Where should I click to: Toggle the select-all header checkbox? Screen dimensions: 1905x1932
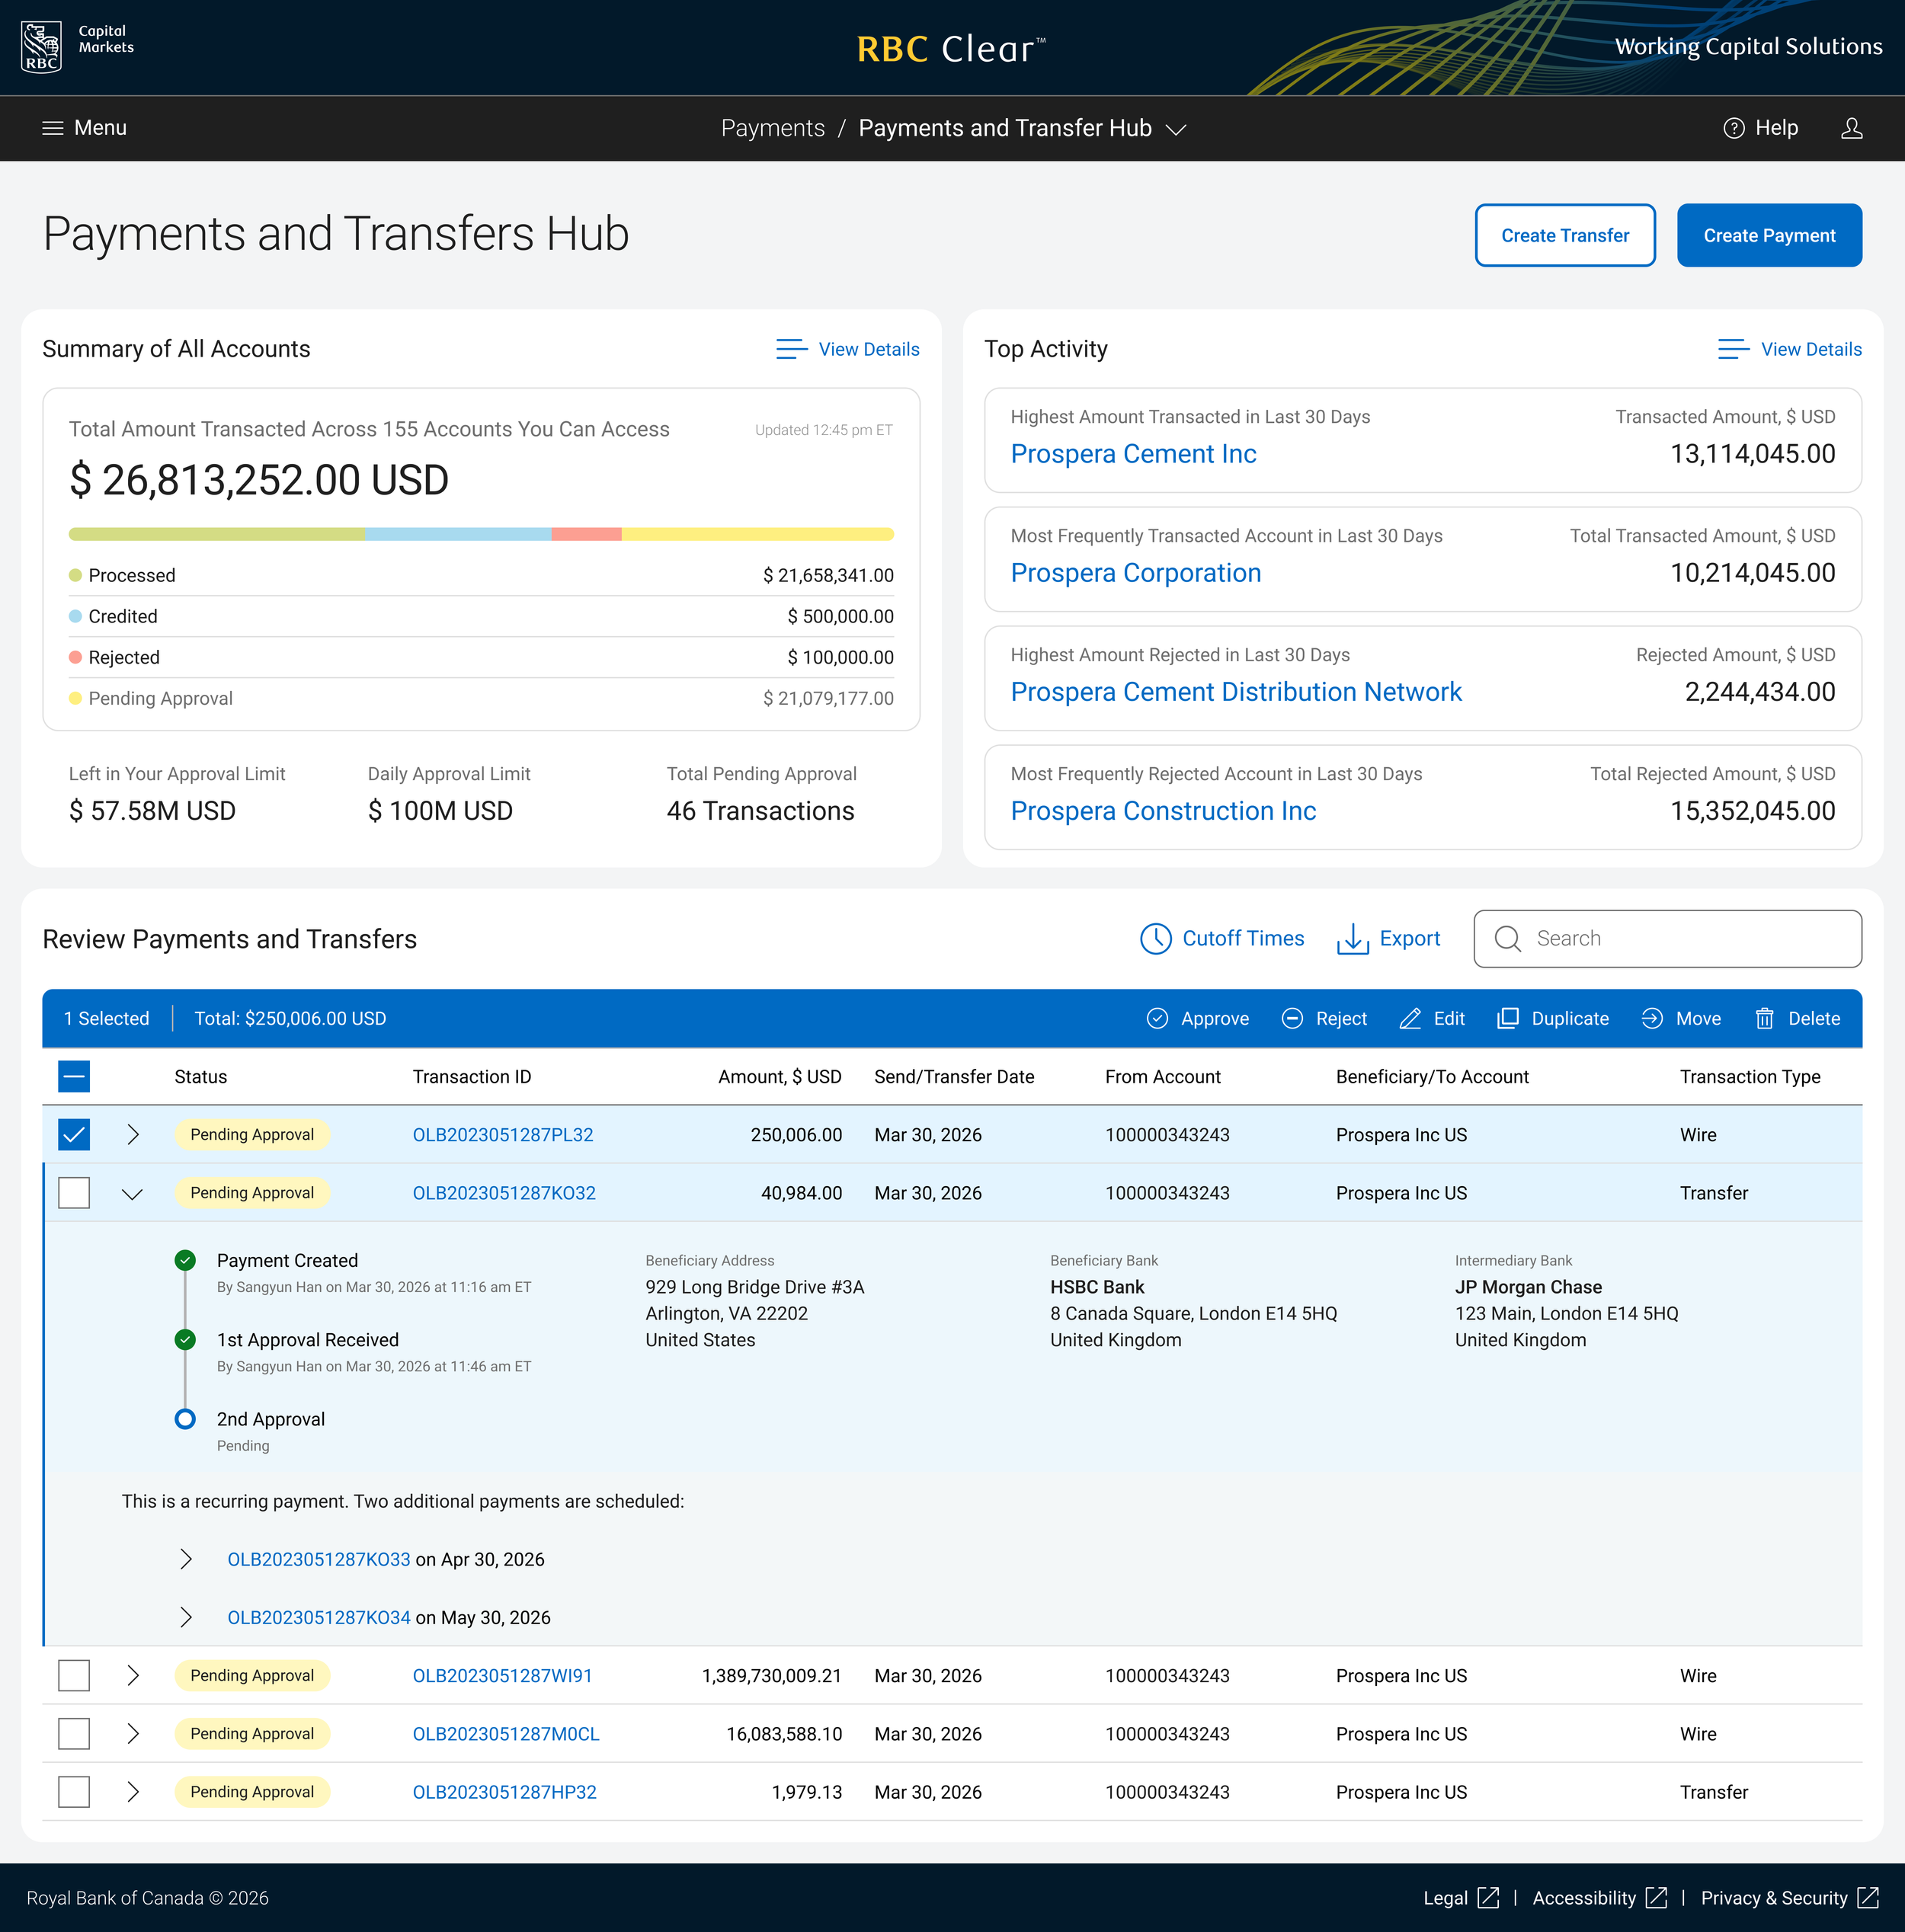74,1076
